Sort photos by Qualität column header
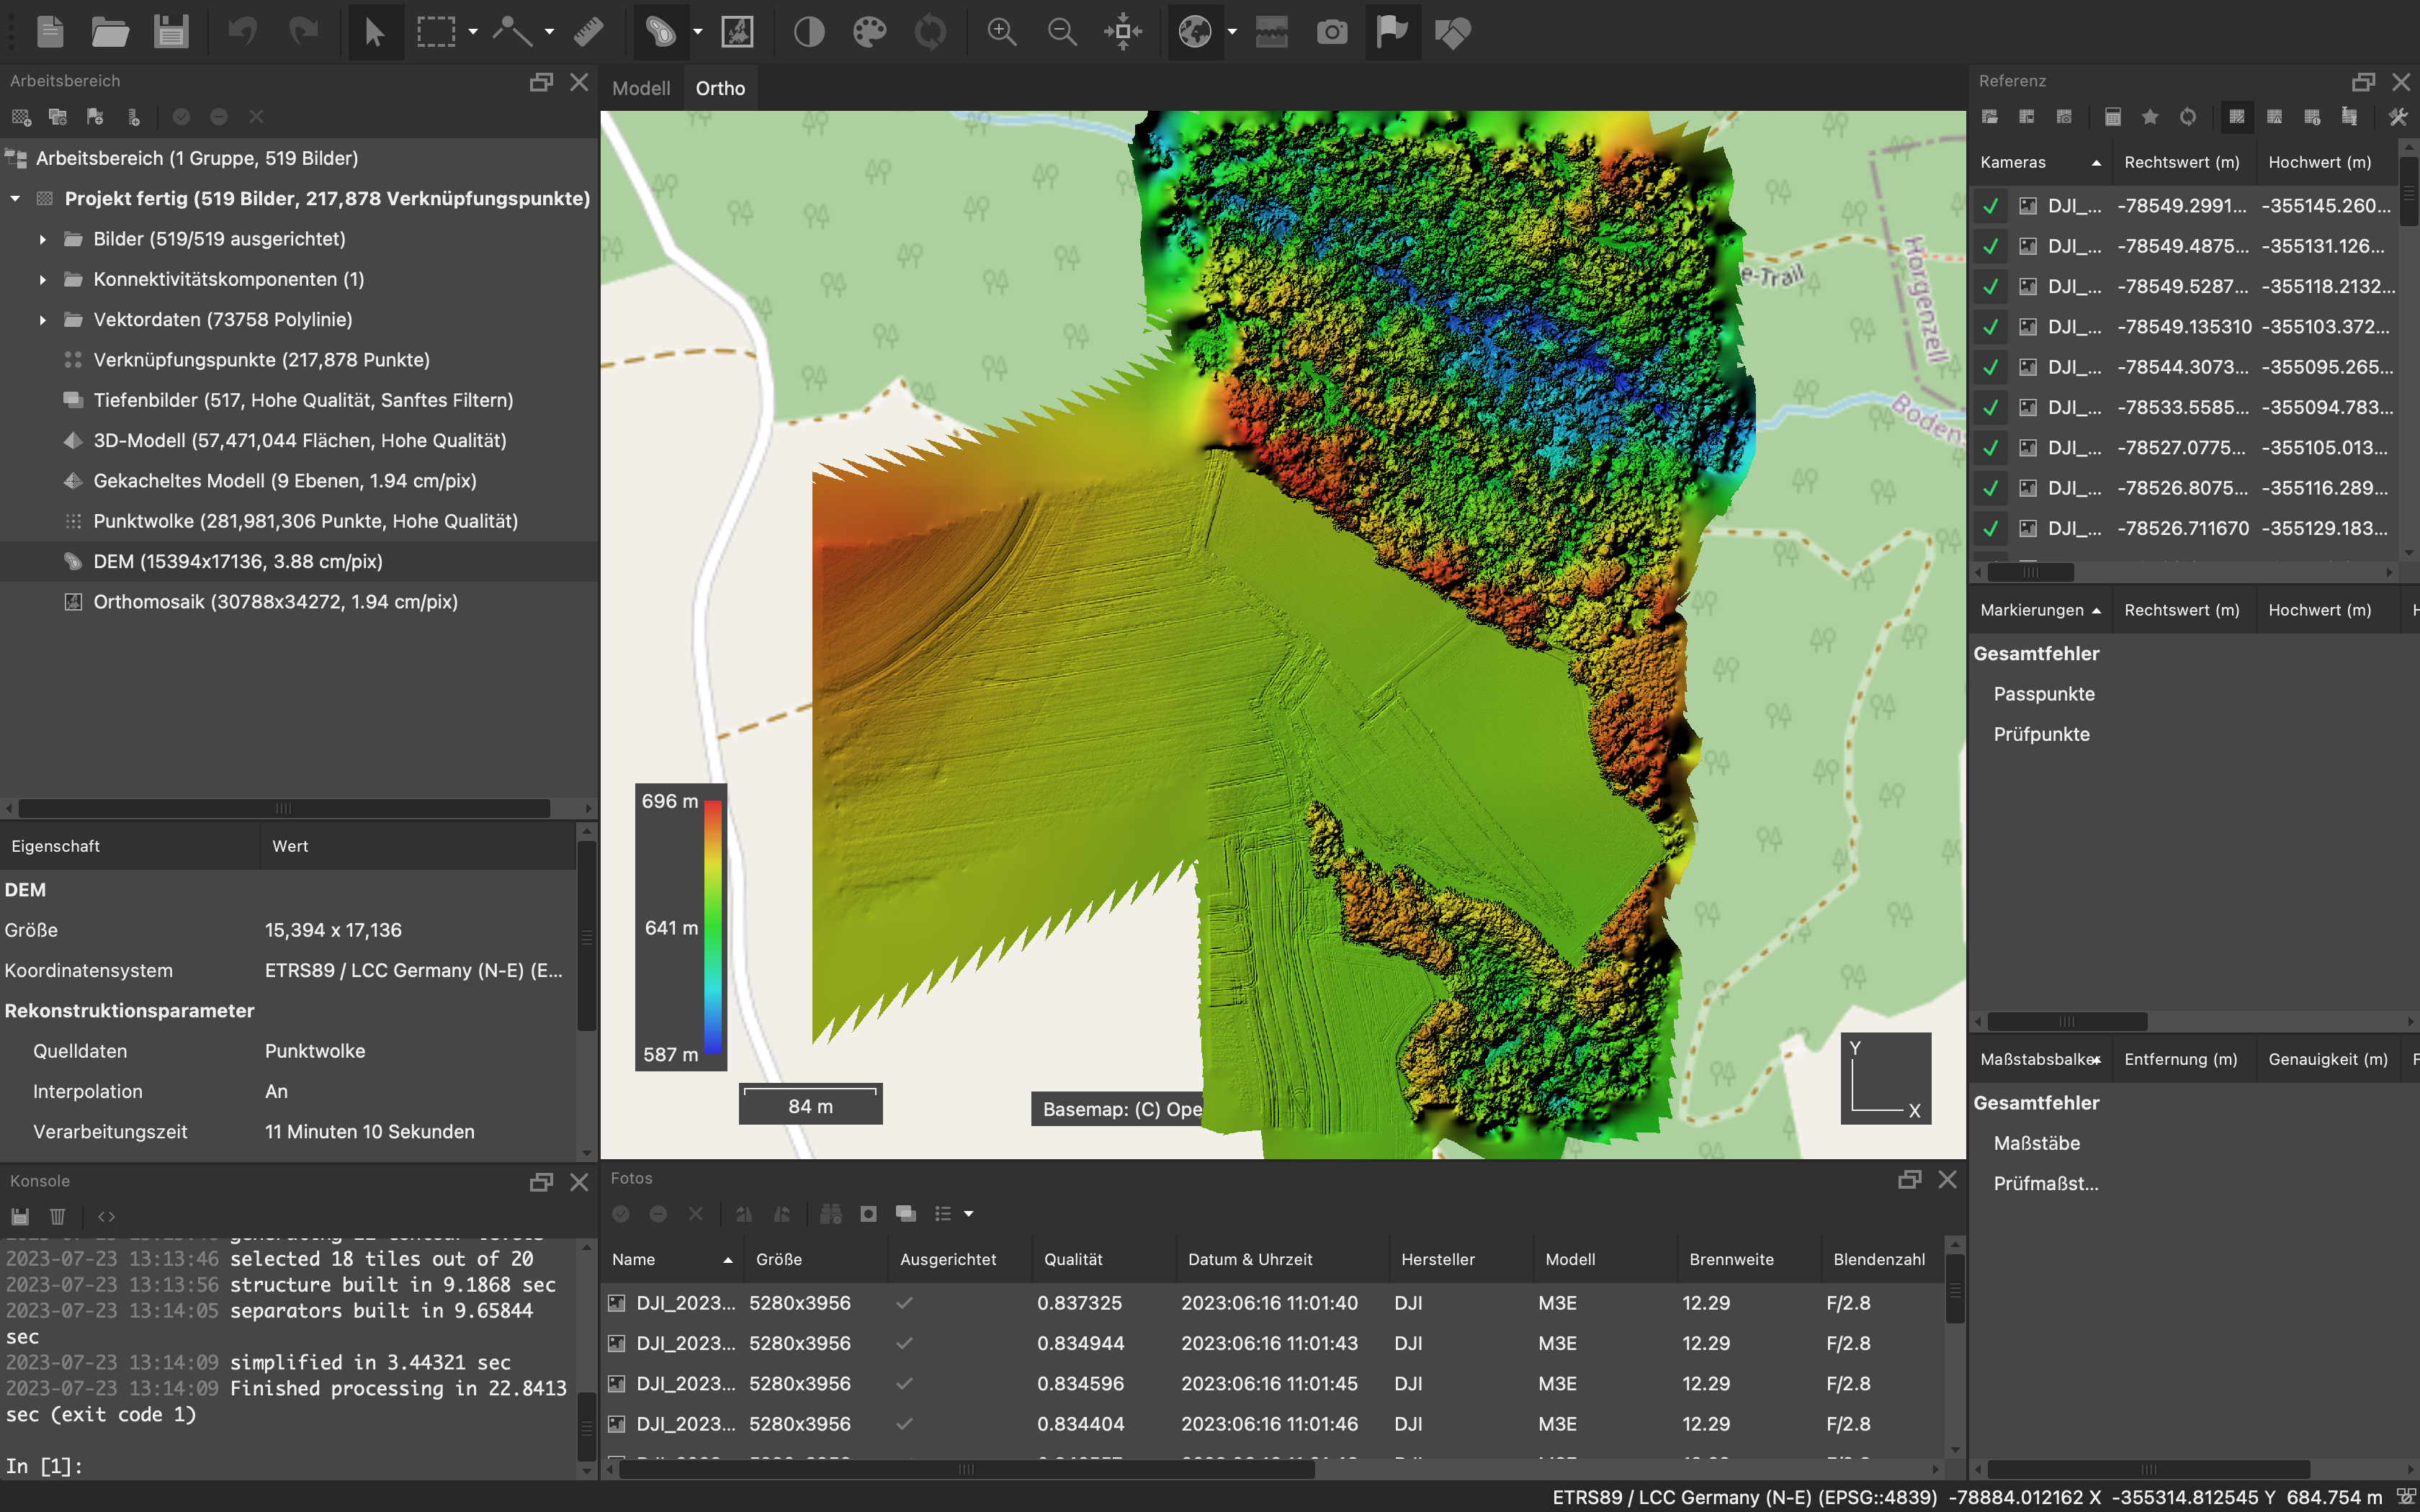Screen dimensions: 2420x1512 click(1073, 1259)
